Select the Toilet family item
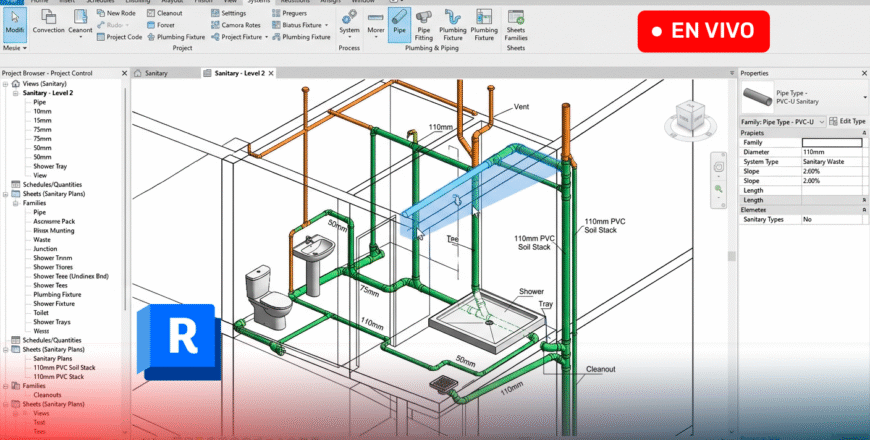Viewport: 870px width, 440px height. click(x=41, y=312)
